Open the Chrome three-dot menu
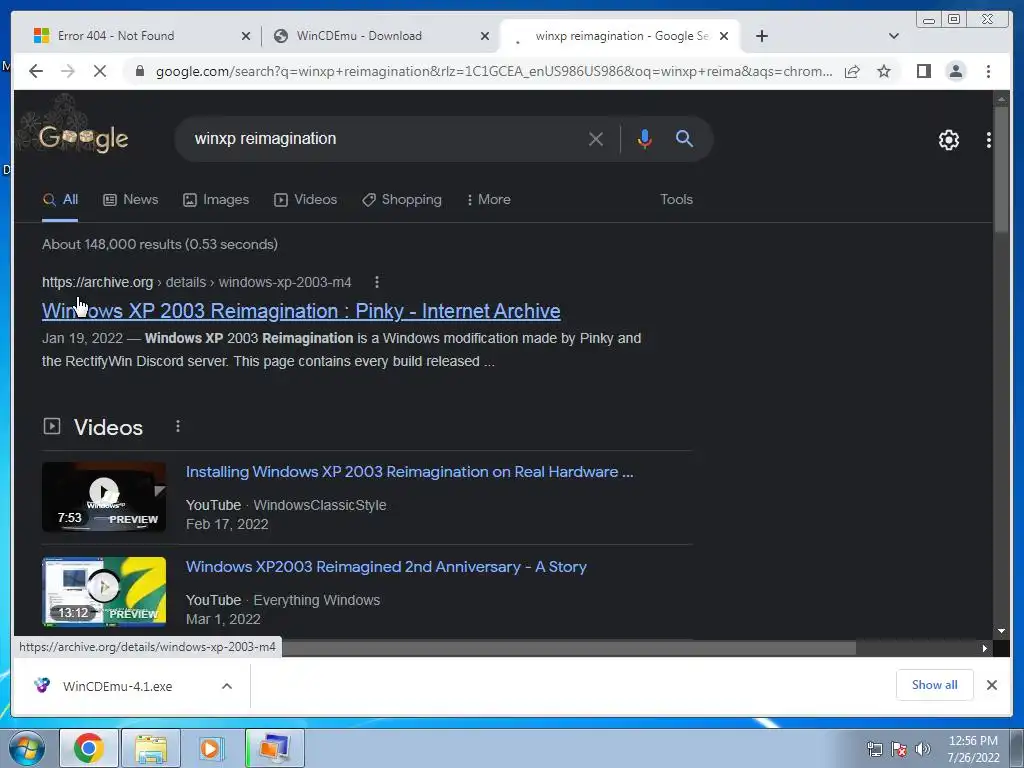The image size is (1024, 768). [988, 71]
